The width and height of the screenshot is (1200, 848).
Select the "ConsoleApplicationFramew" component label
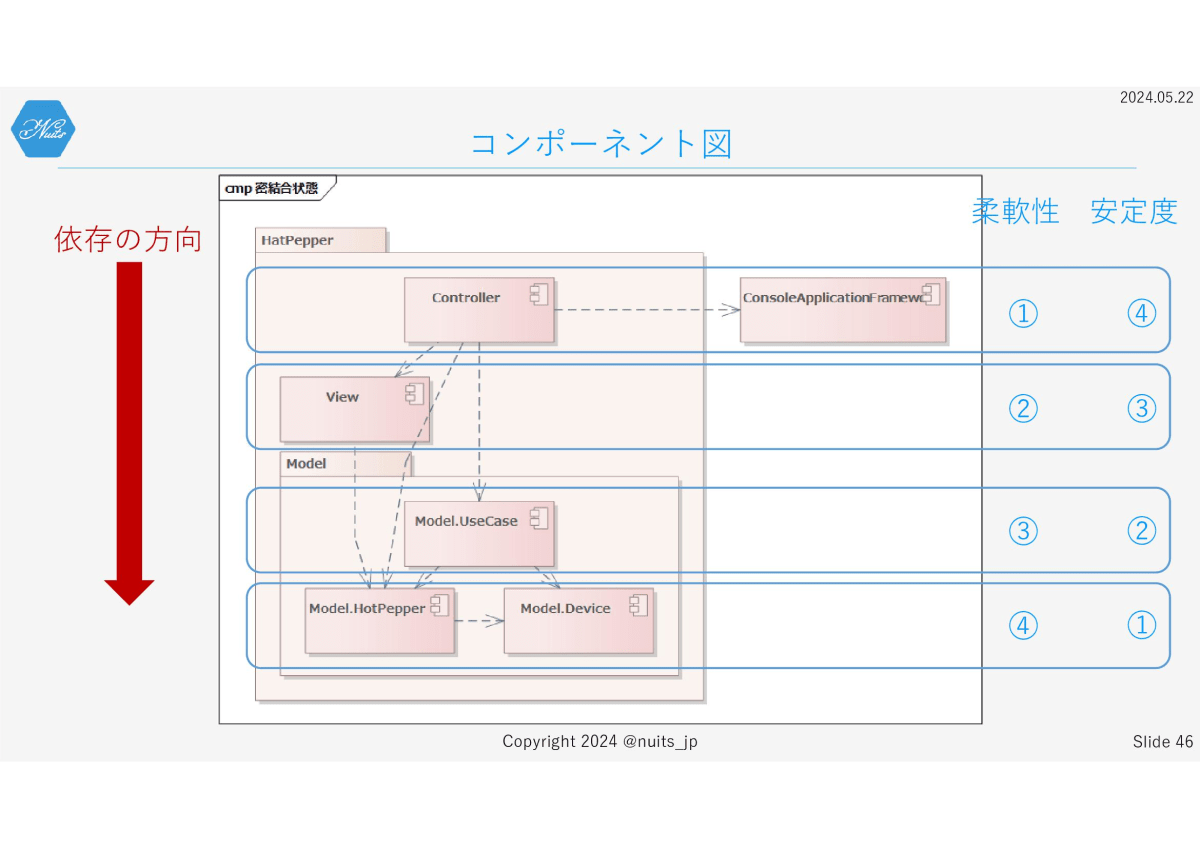pos(831,298)
